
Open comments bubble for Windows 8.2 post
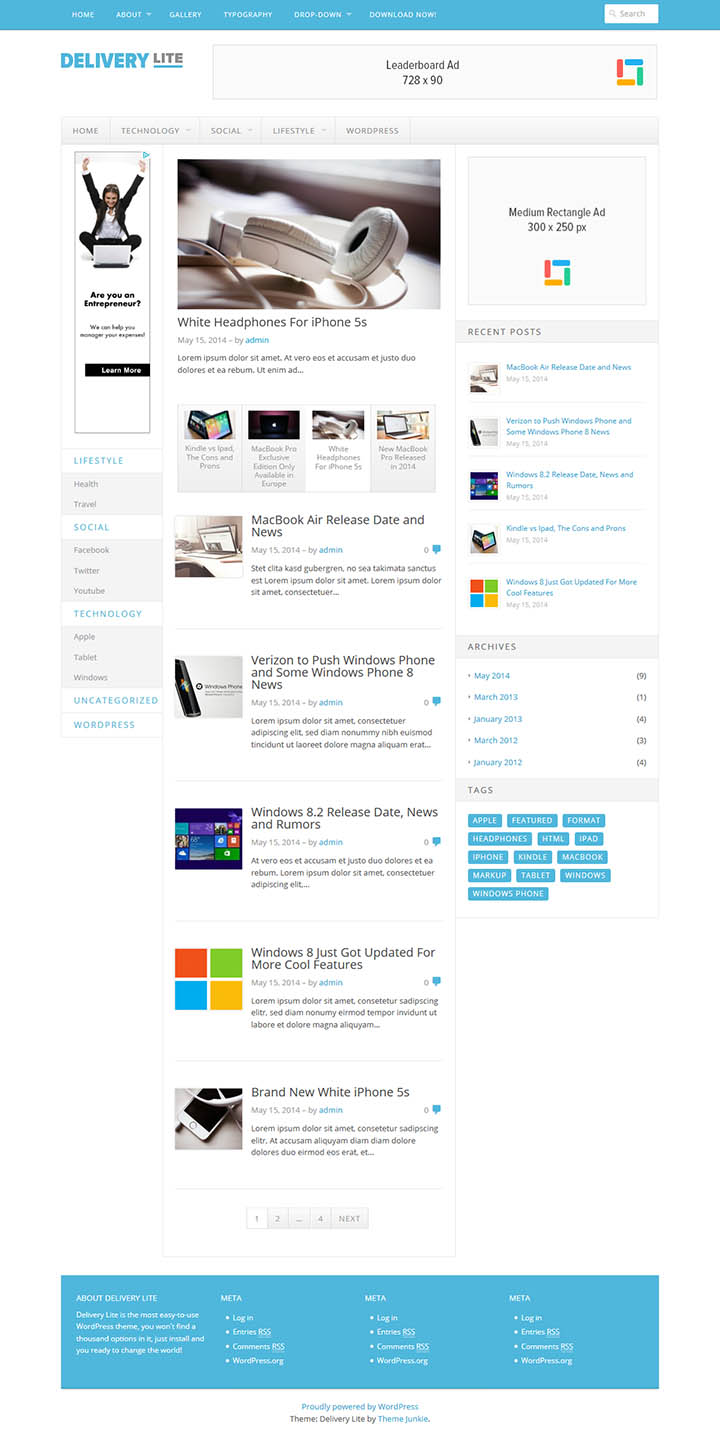coord(436,841)
